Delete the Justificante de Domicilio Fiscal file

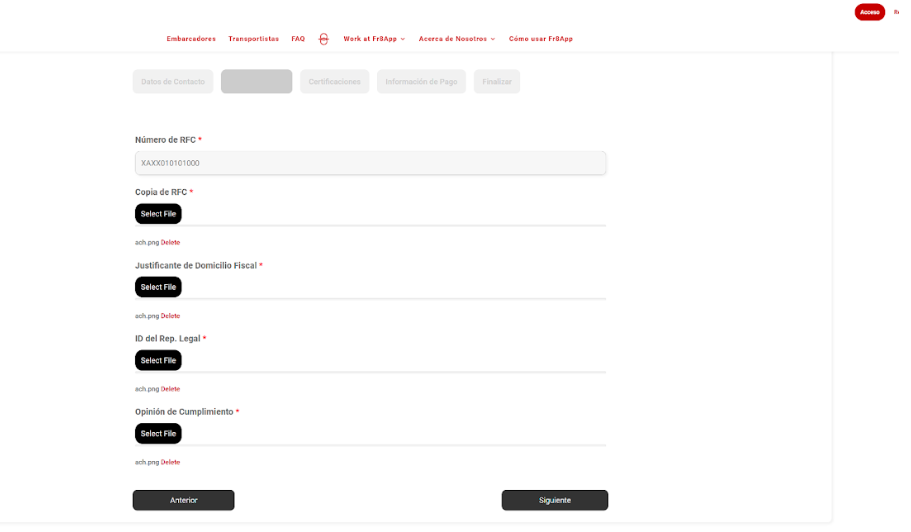170,316
